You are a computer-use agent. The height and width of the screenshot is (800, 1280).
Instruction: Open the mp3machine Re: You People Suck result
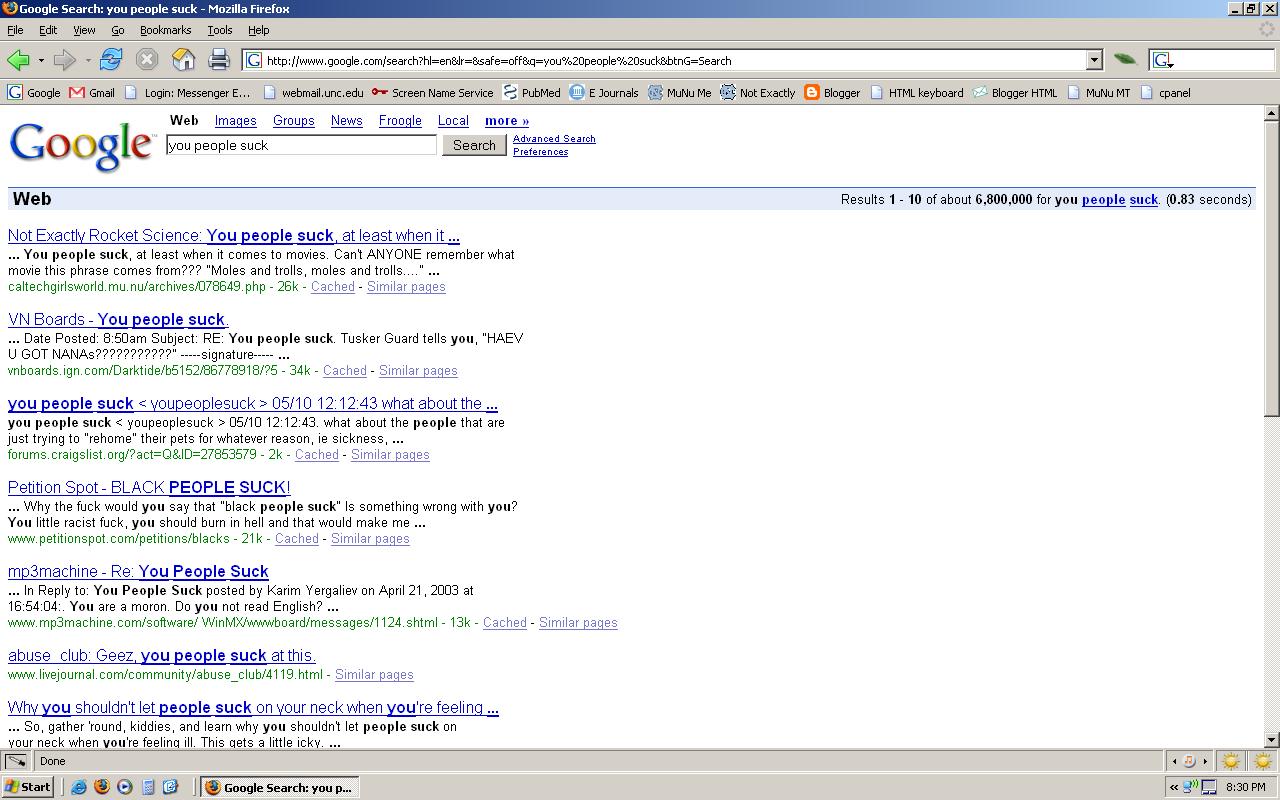point(138,572)
